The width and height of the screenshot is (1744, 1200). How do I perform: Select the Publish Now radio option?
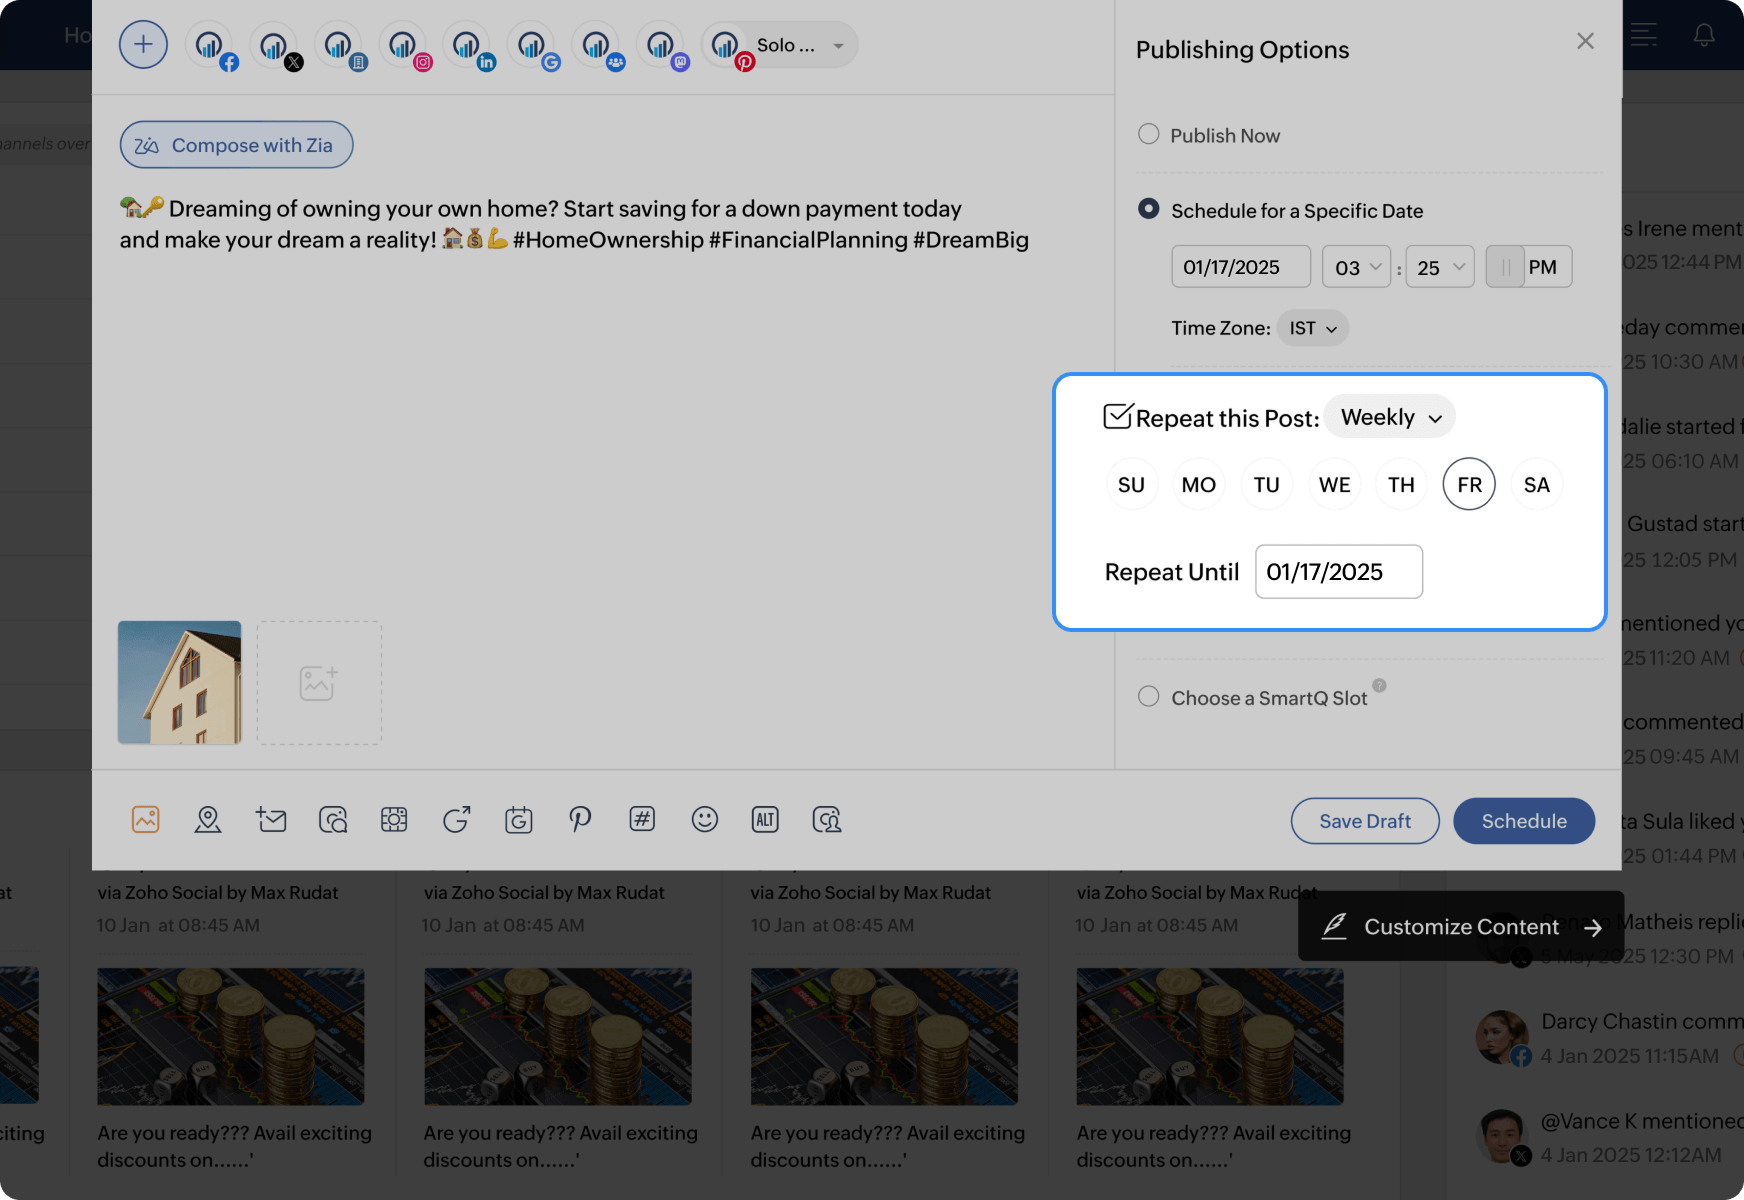1149,134
